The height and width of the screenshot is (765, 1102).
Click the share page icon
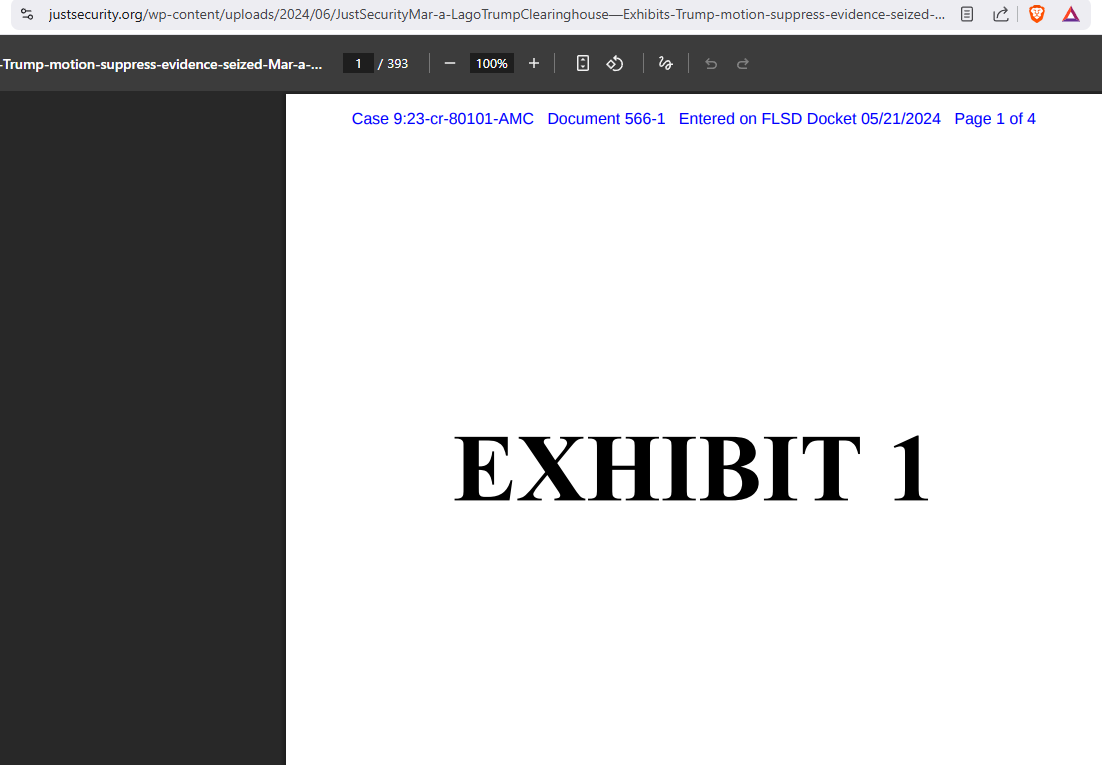coord(1000,14)
